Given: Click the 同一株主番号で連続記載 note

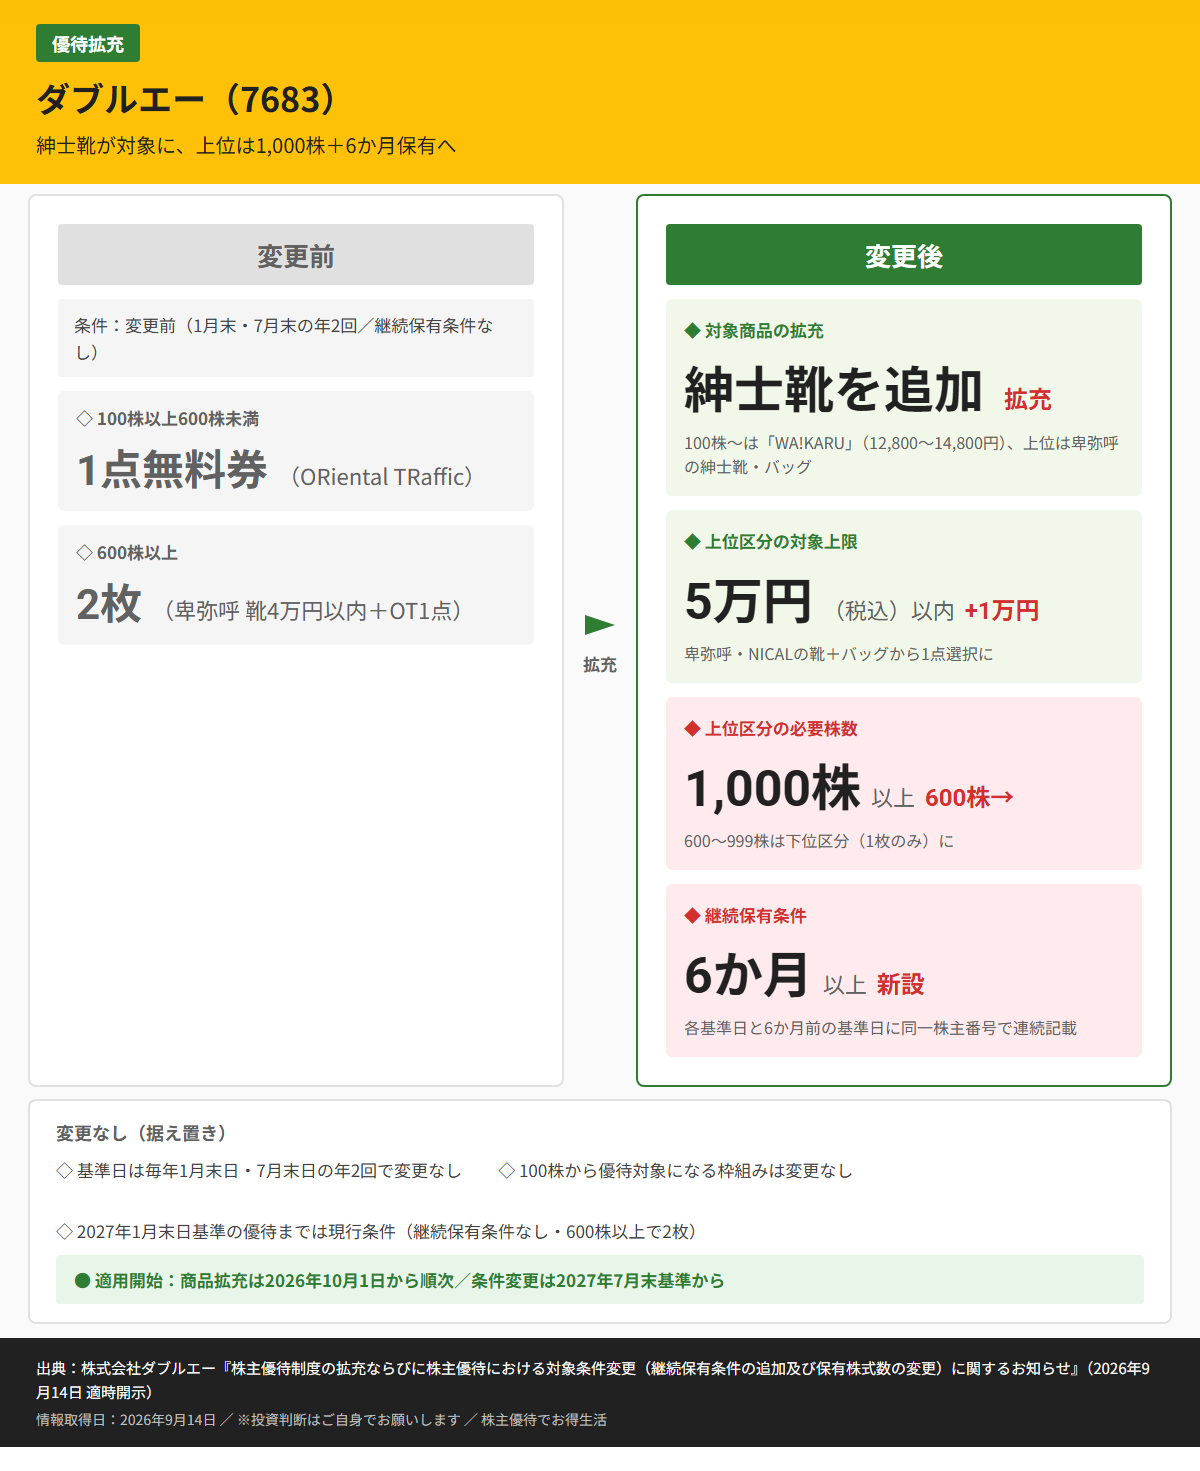Looking at the screenshot, I should [x=880, y=1028].
